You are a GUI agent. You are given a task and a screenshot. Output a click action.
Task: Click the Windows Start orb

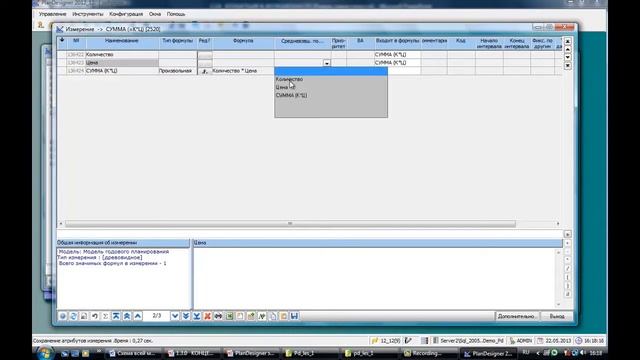[x=45, y=353]
